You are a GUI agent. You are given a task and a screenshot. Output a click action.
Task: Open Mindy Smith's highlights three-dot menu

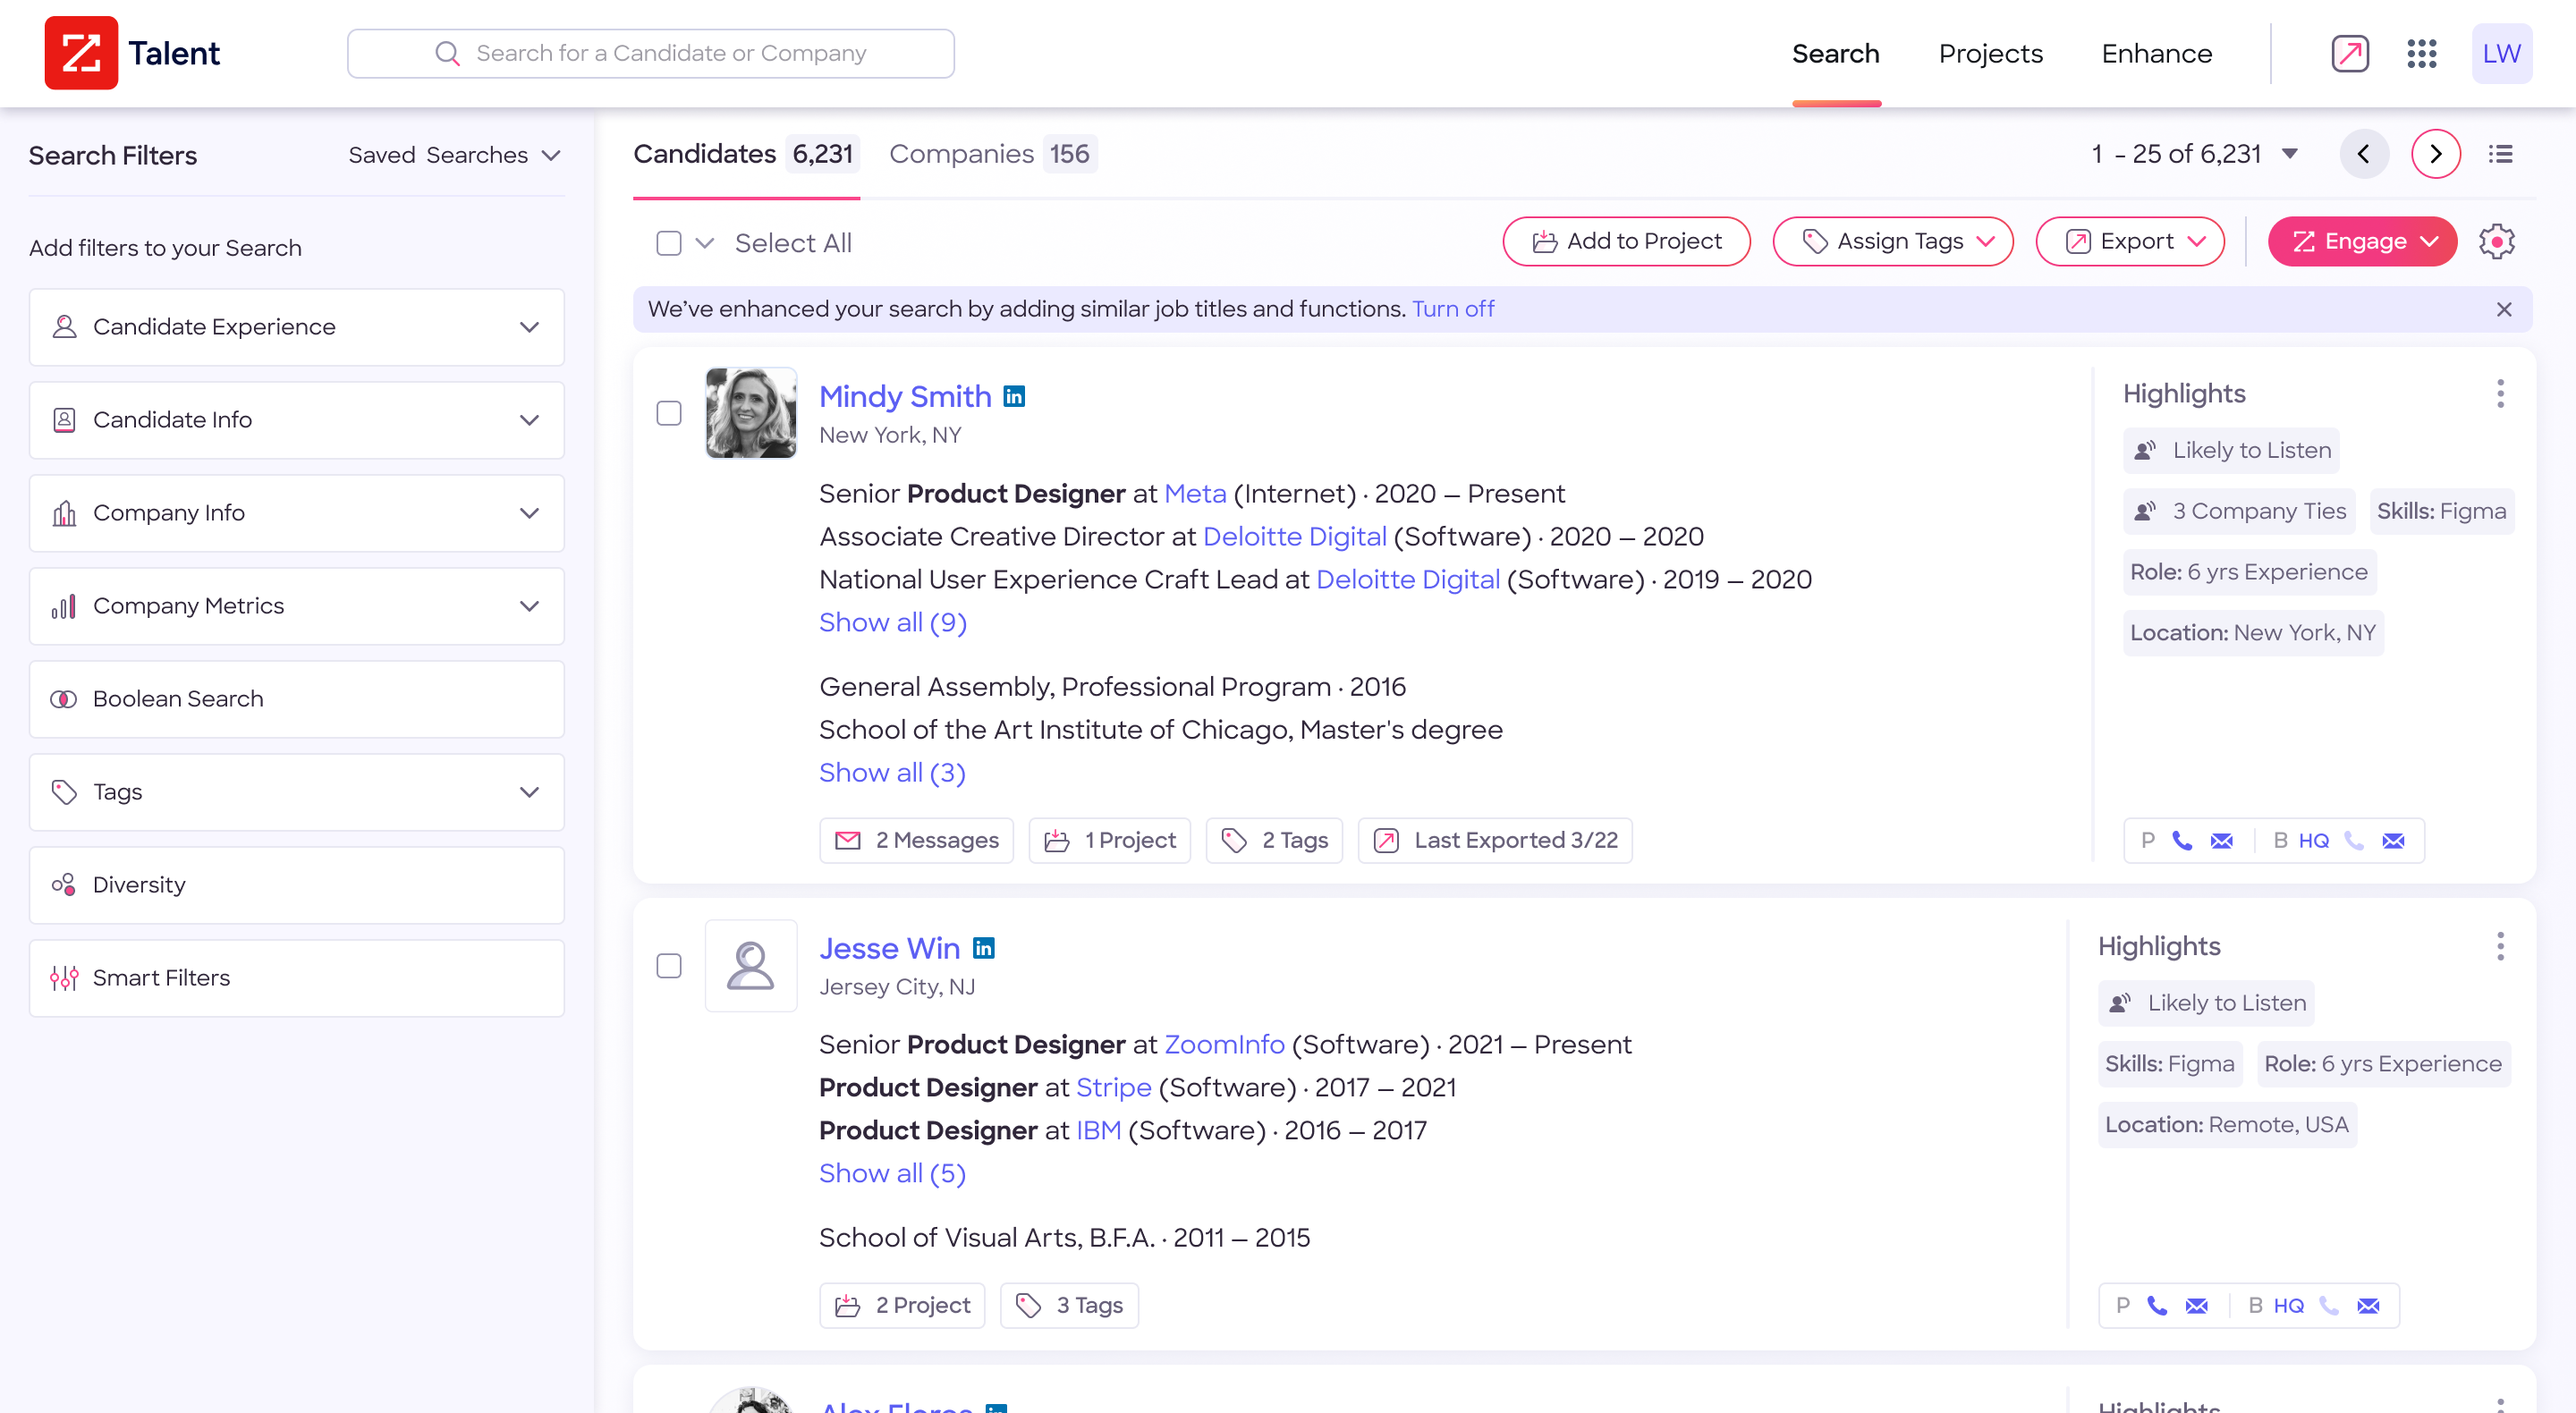2500,394
